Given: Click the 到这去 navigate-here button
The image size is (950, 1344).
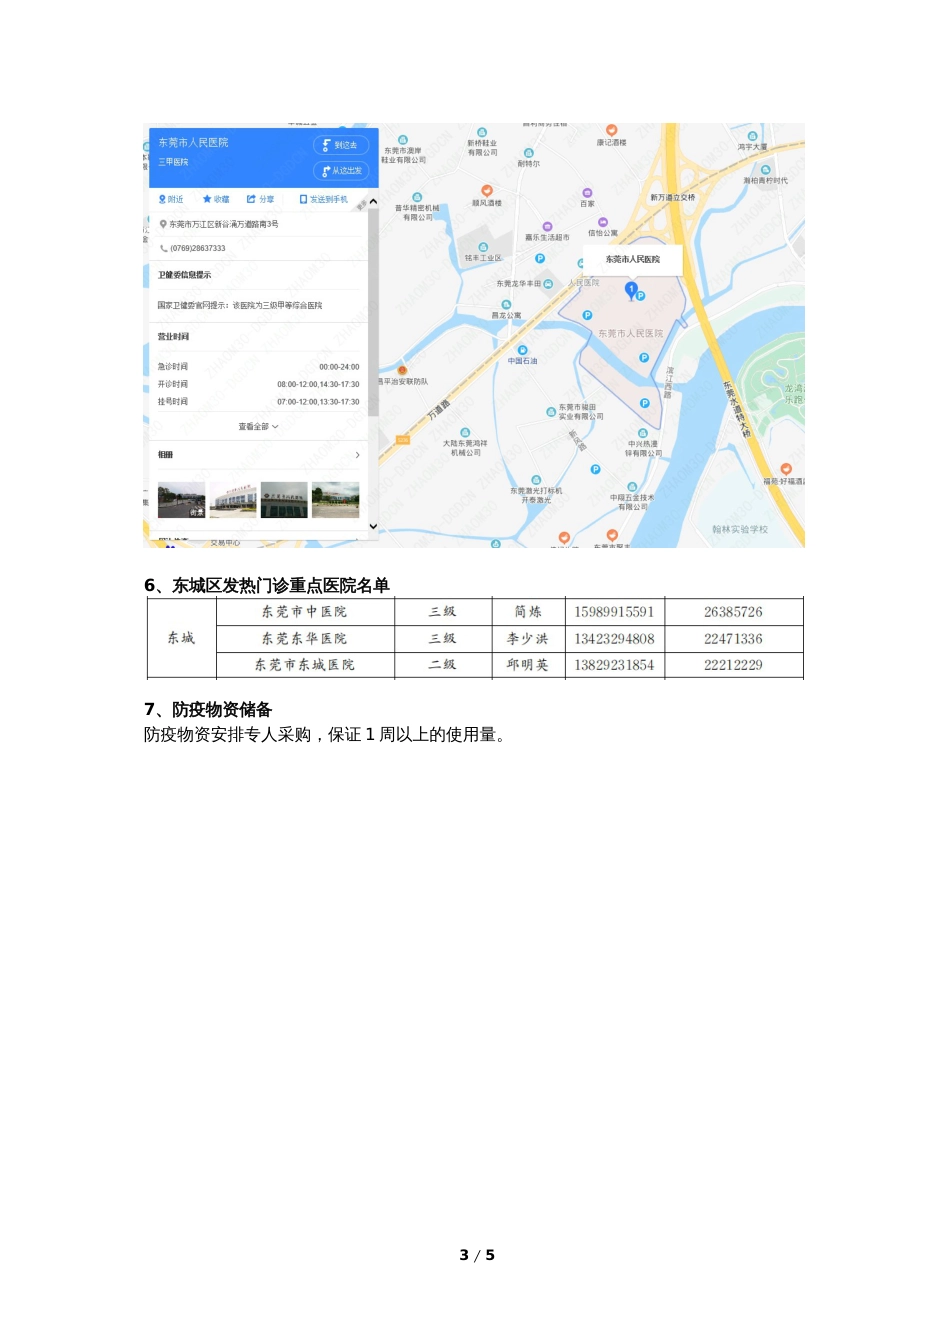Looking at the screenshot, I should [x=341, y=145].
